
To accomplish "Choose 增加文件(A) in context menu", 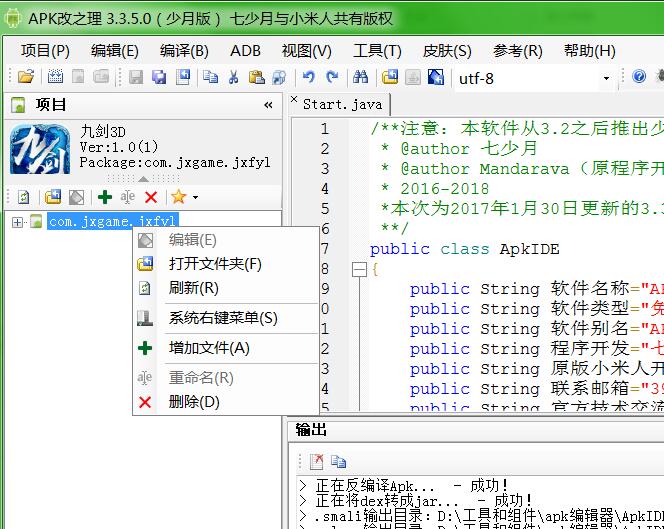I will coord(209,348).
